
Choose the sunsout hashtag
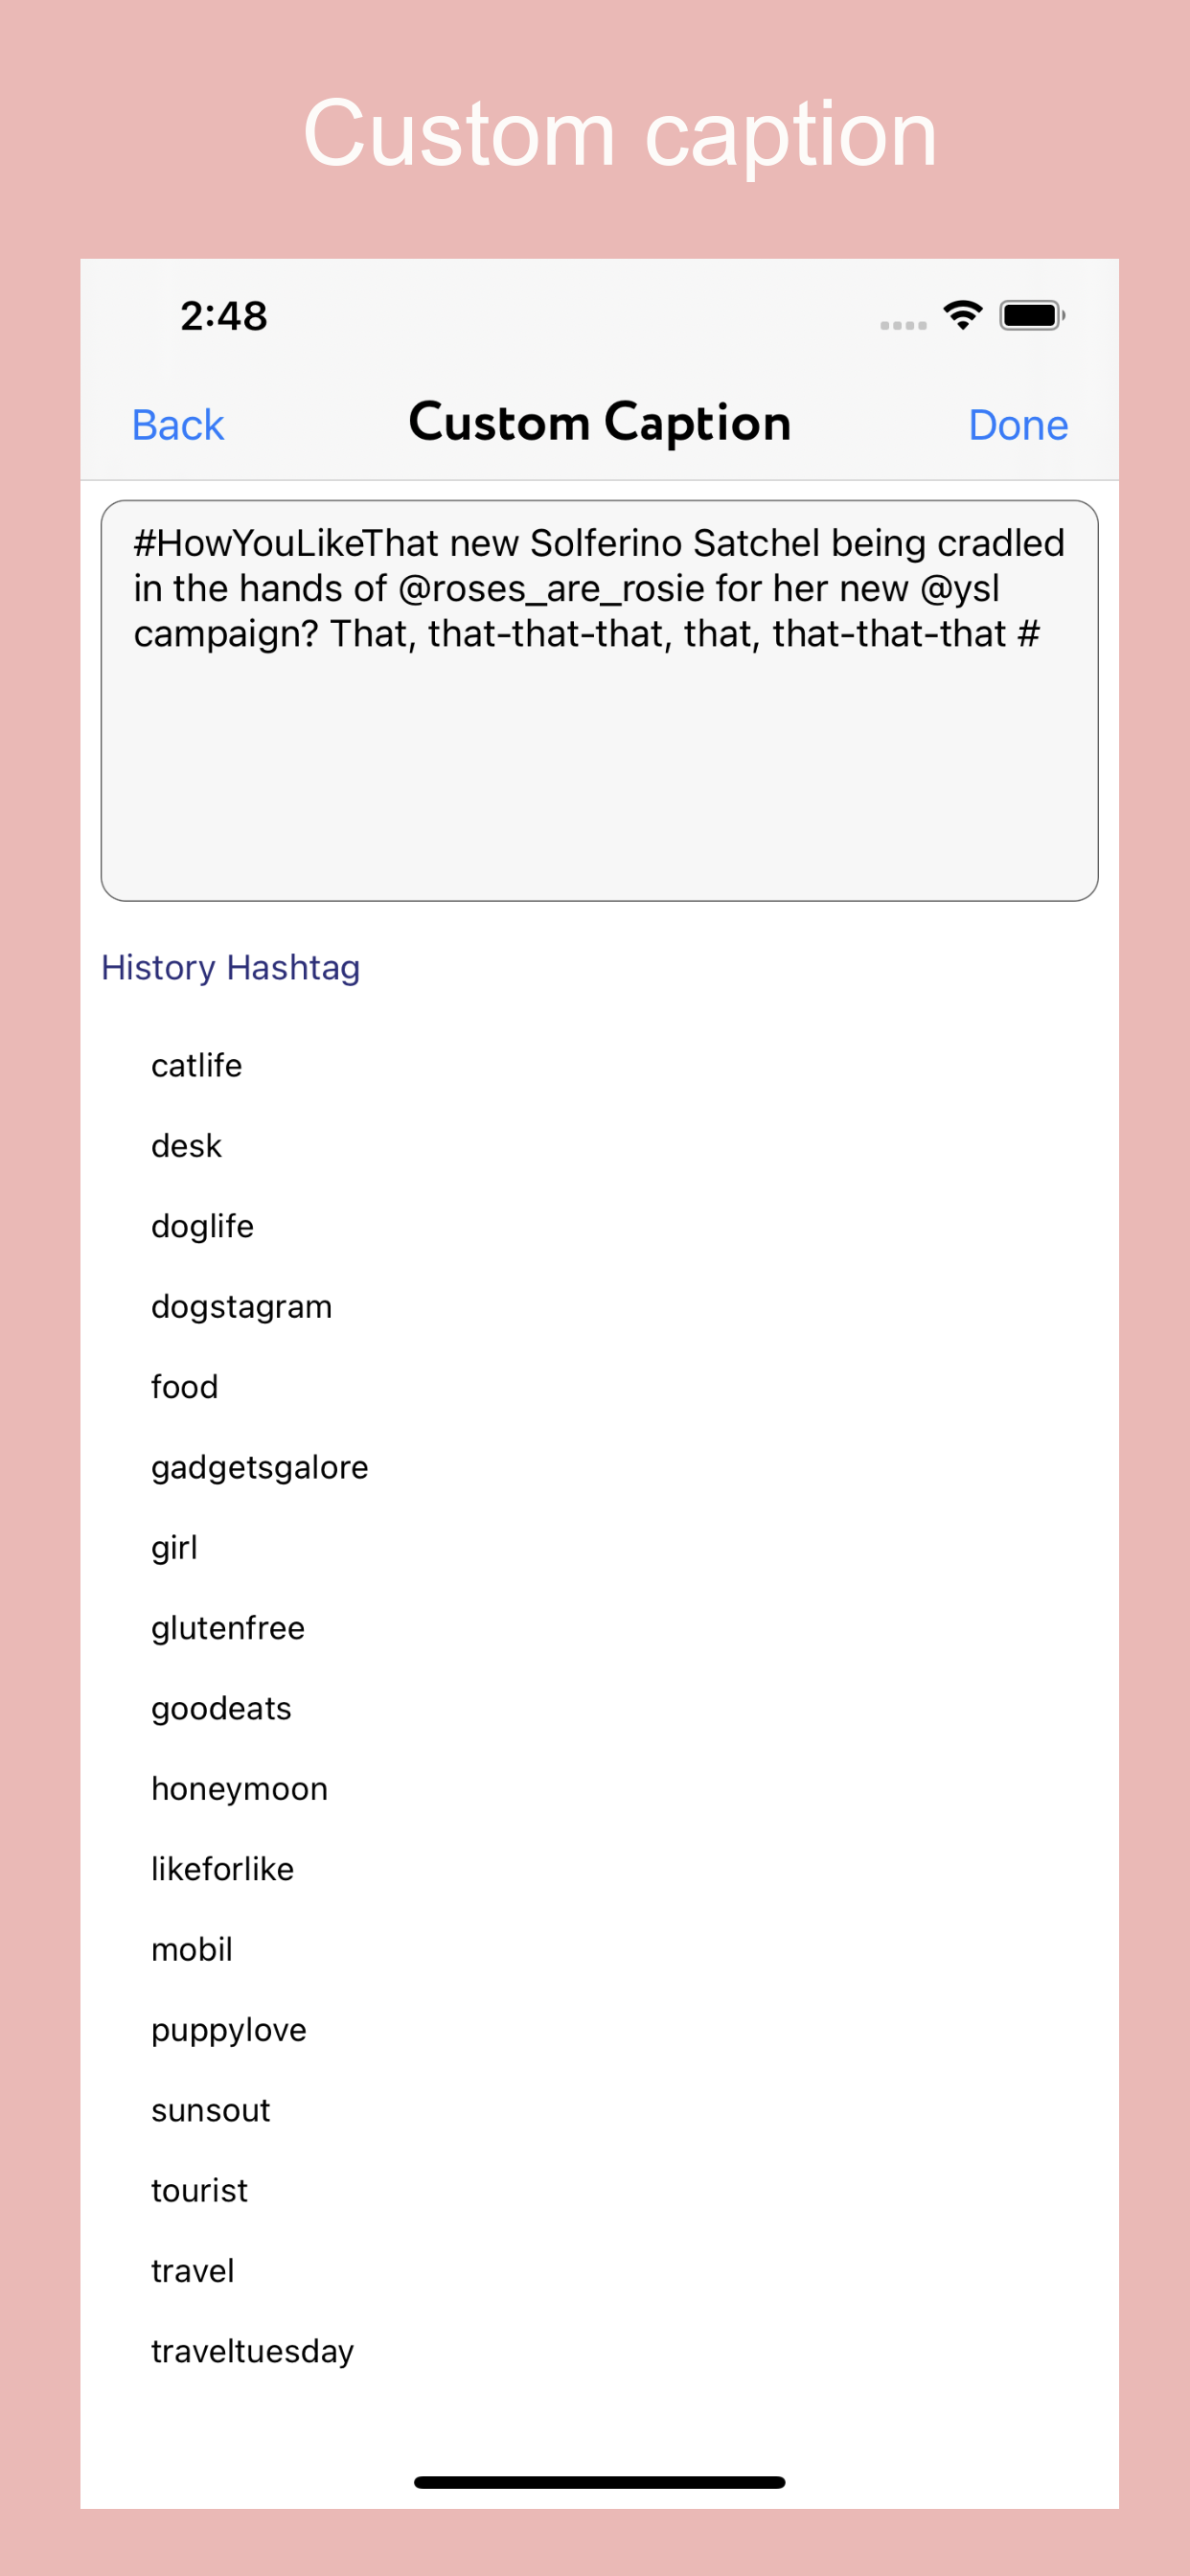210,2110
